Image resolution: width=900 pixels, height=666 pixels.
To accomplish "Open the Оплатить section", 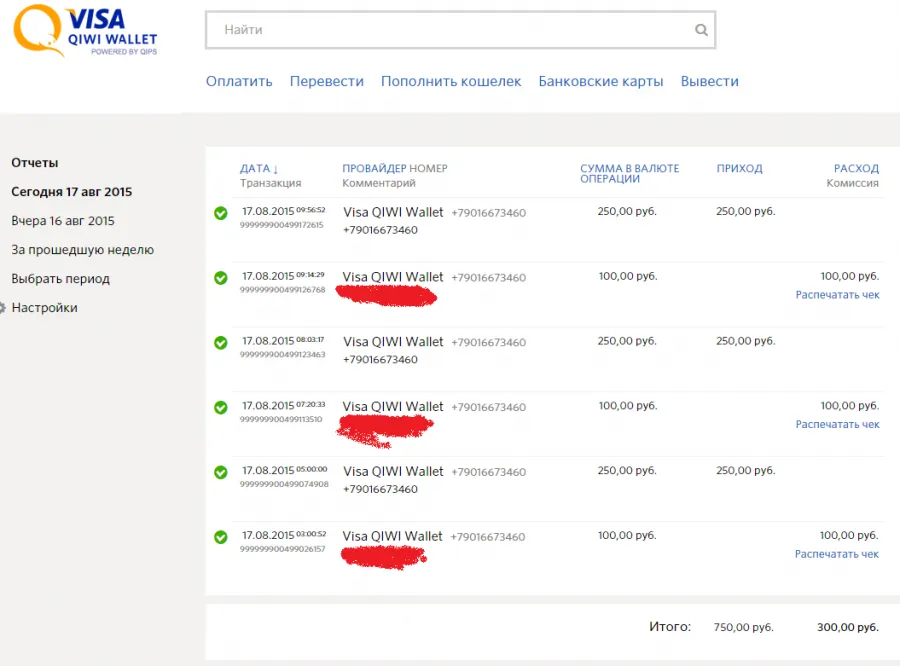I will [239, 82].
